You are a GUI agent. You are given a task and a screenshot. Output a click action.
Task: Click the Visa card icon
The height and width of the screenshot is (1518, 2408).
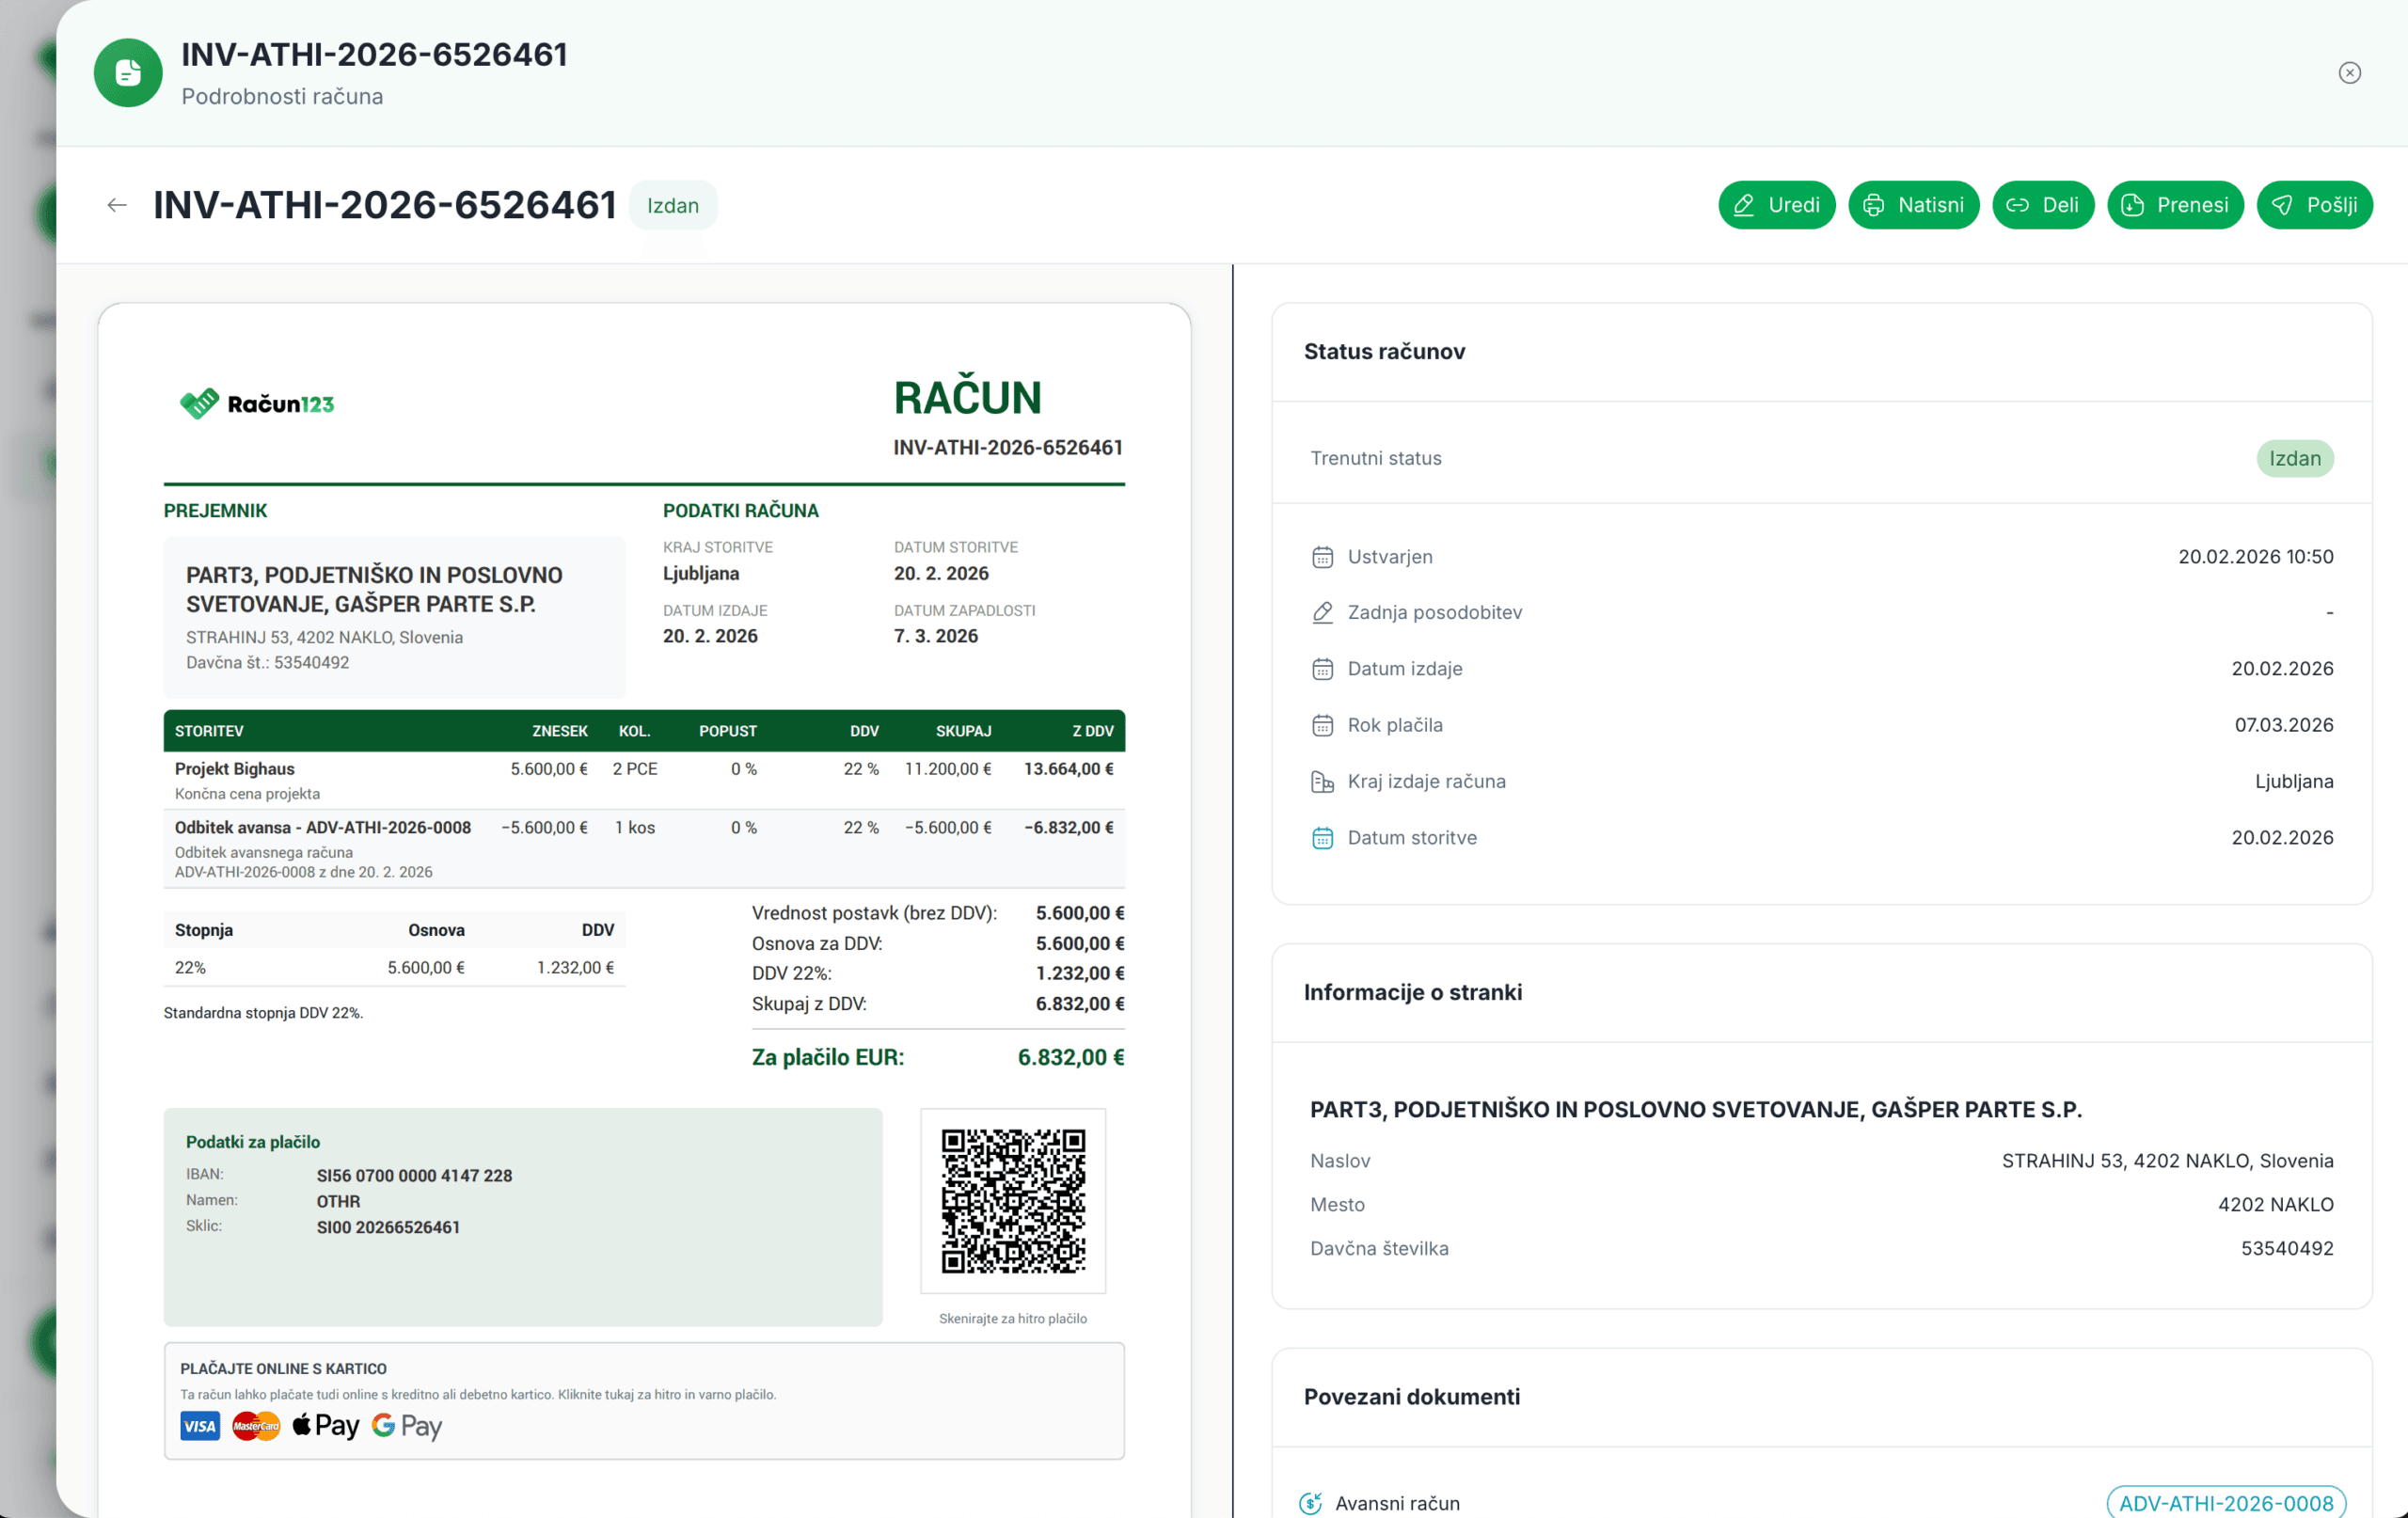point(200,1426)
